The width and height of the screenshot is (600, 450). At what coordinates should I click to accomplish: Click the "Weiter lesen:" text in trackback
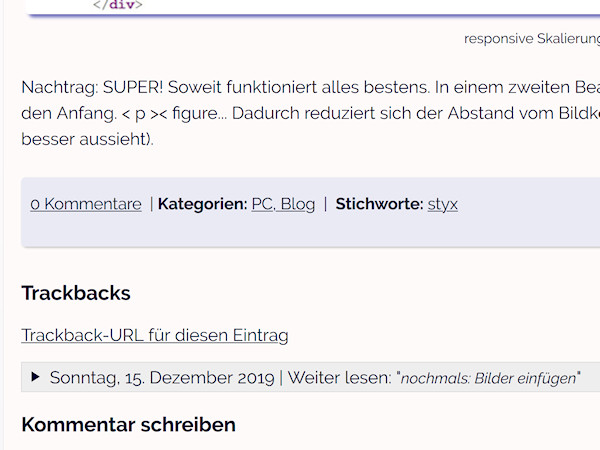click(x=340, y=378)
